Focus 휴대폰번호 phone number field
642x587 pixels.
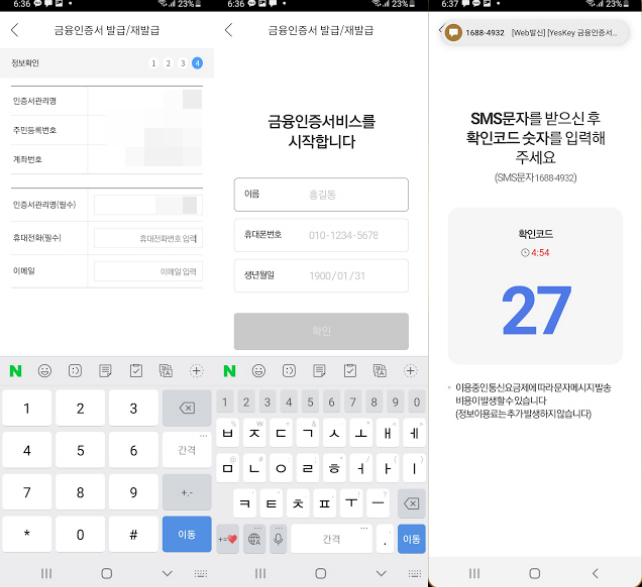pos(321,235)
